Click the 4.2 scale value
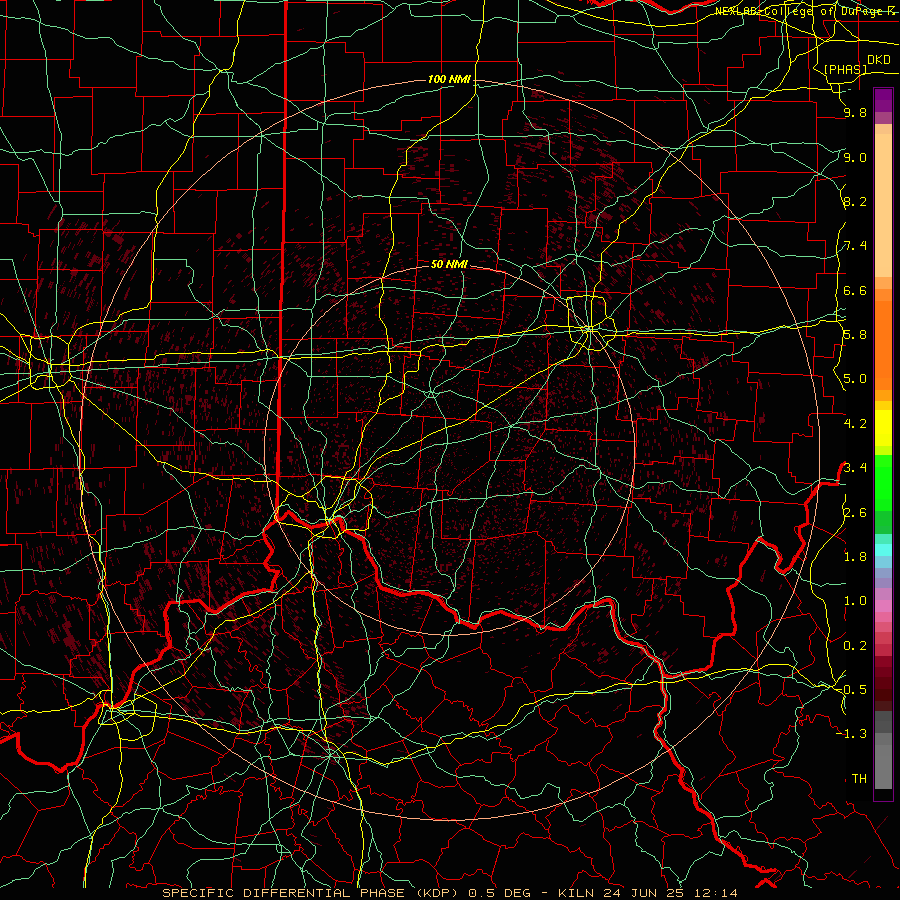The height and width of the screenshot is (900, 900). pos(855,424)
